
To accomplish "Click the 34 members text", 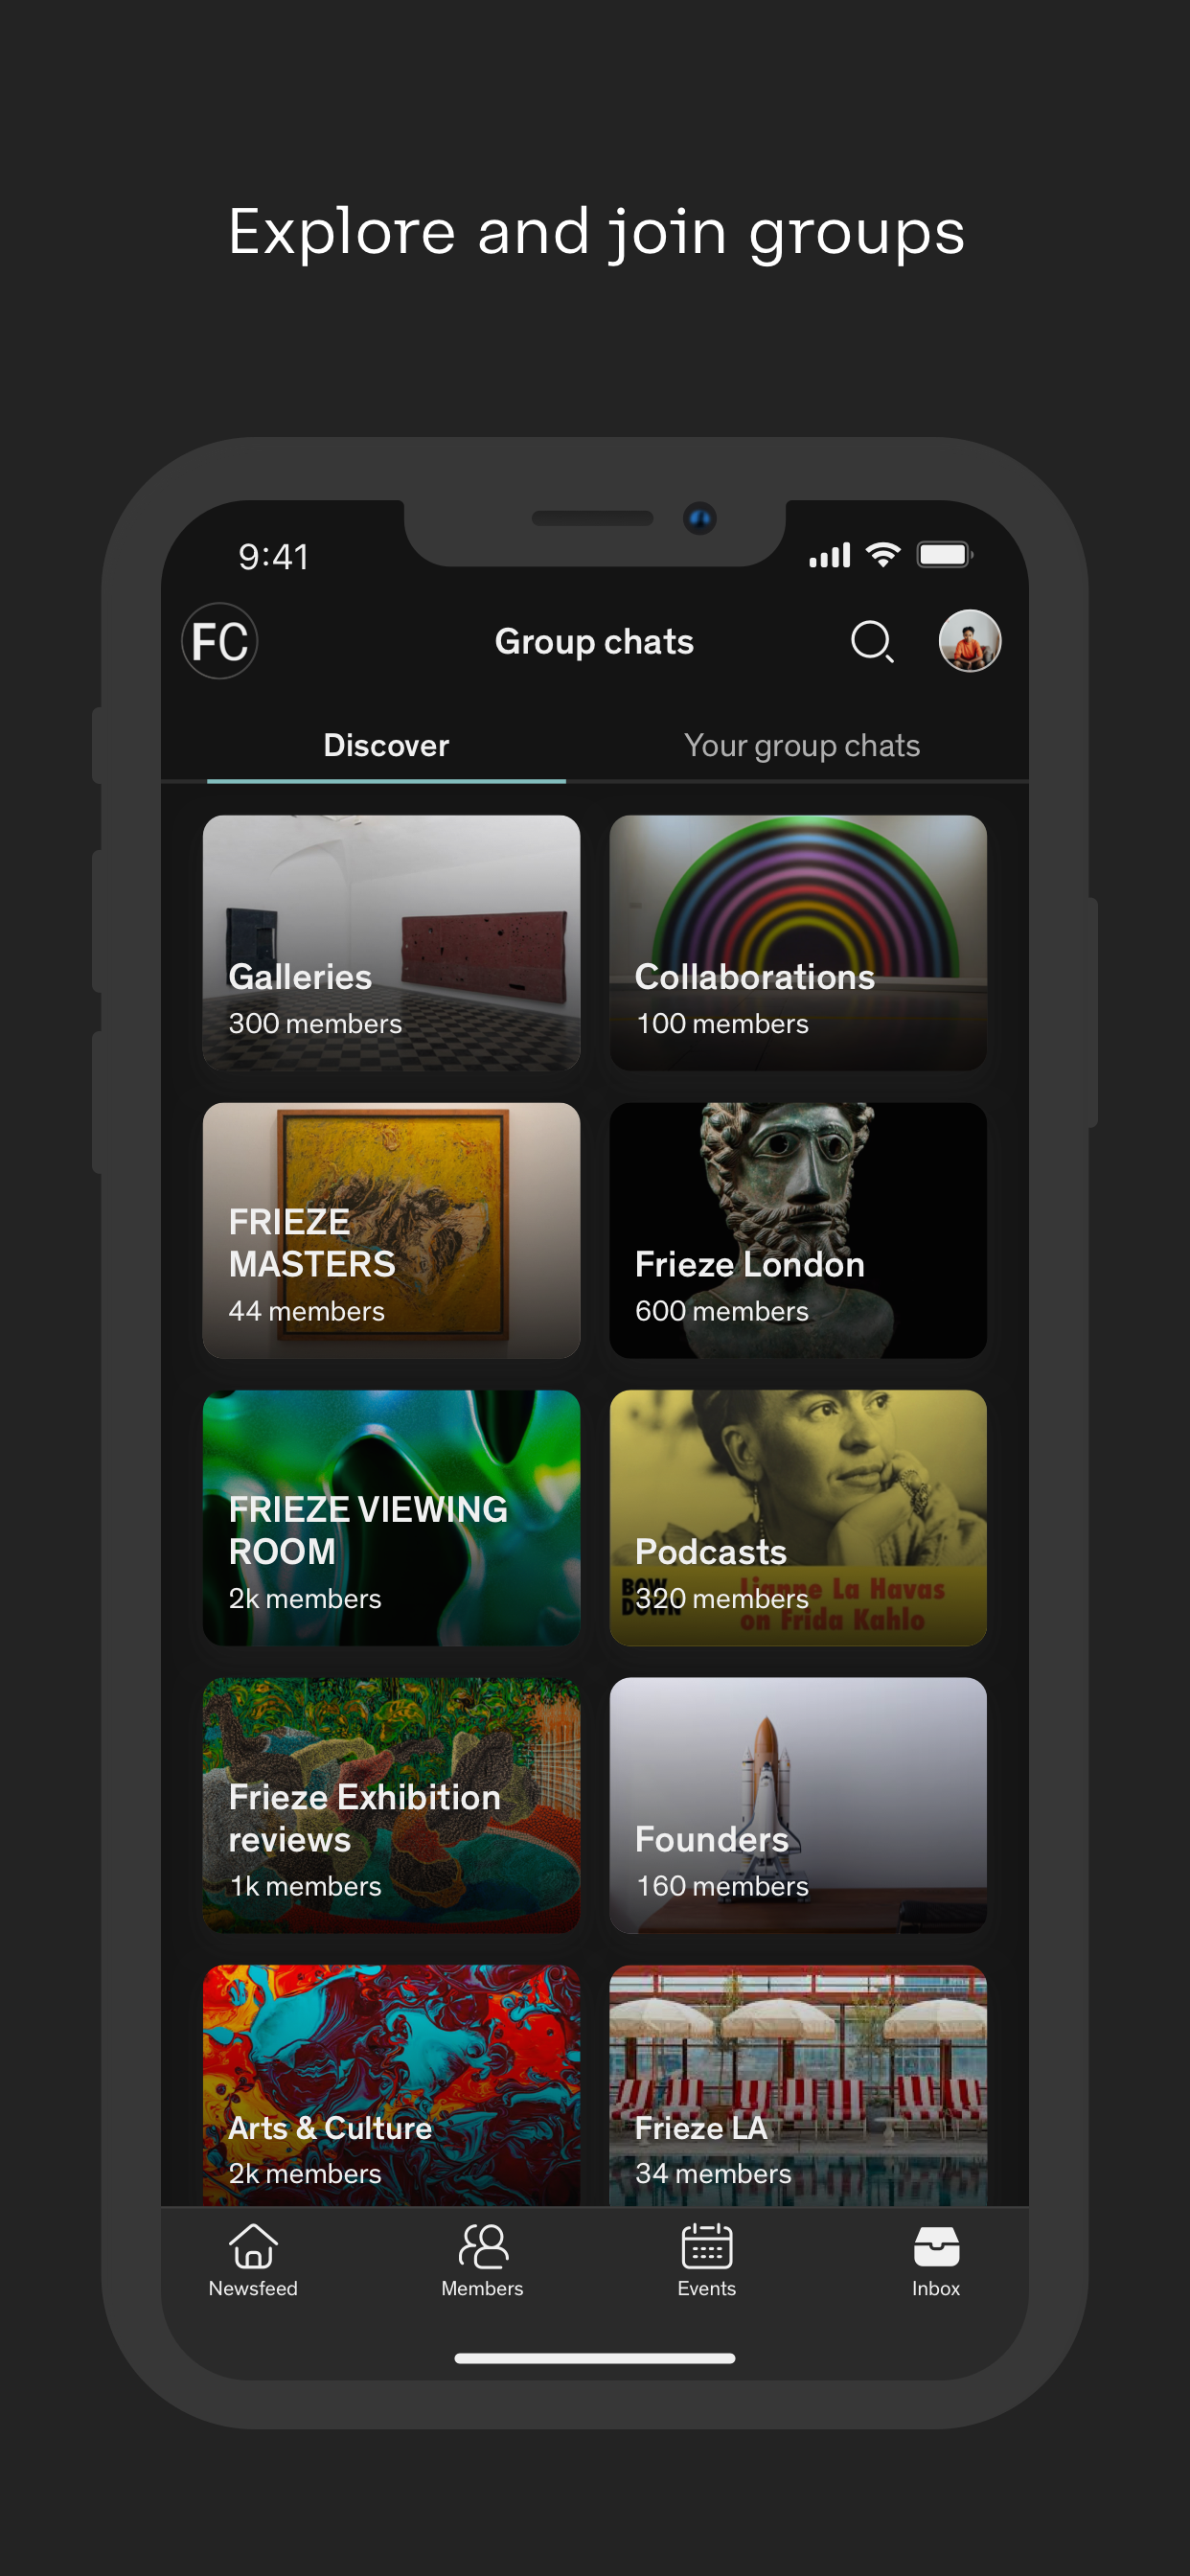I will 713,2173.
